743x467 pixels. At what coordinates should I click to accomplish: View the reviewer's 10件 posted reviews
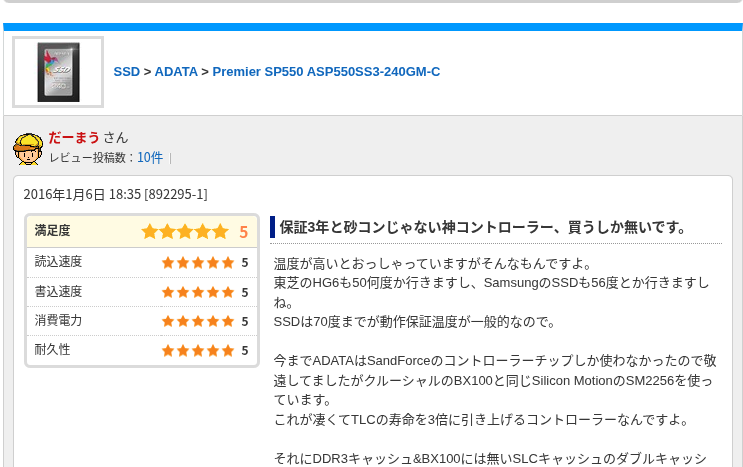[x=150, y=157]
